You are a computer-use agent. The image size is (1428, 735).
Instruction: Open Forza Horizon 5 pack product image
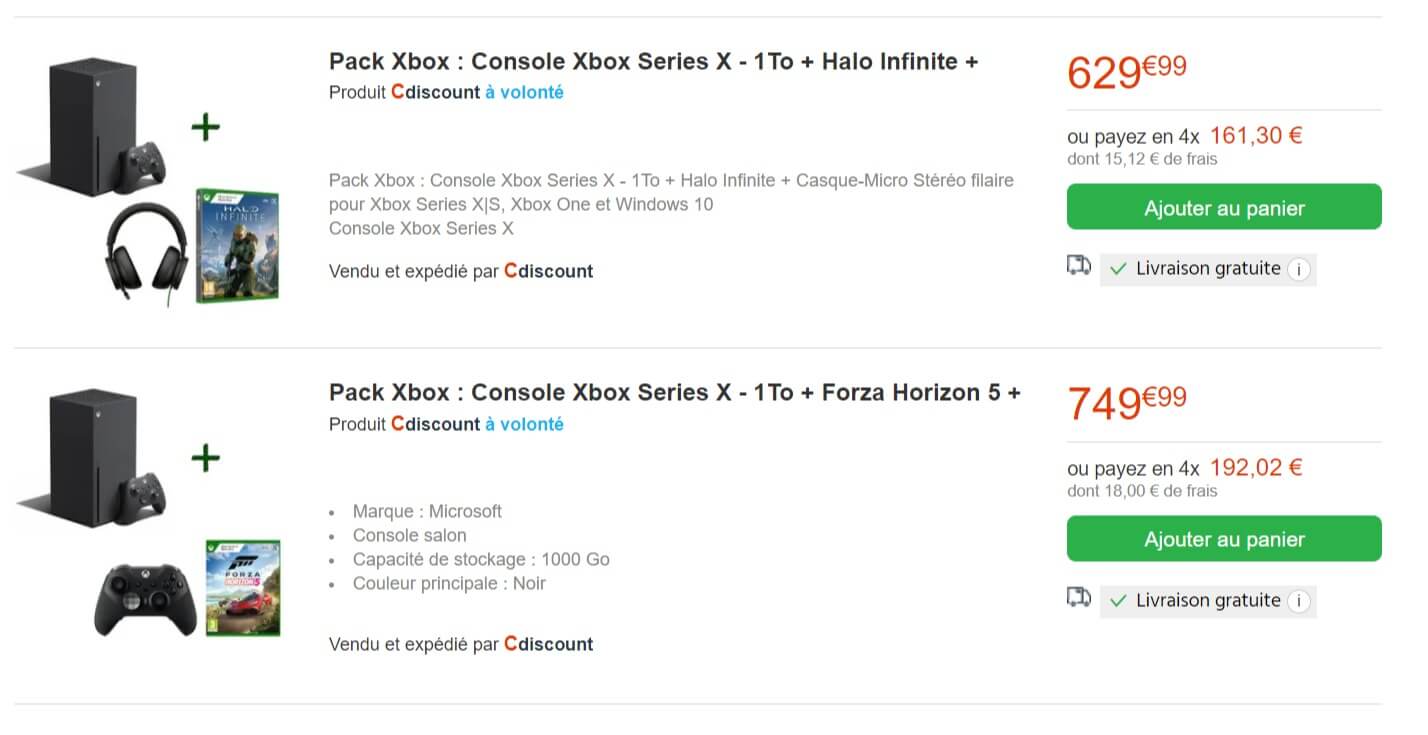click(149, 512)
